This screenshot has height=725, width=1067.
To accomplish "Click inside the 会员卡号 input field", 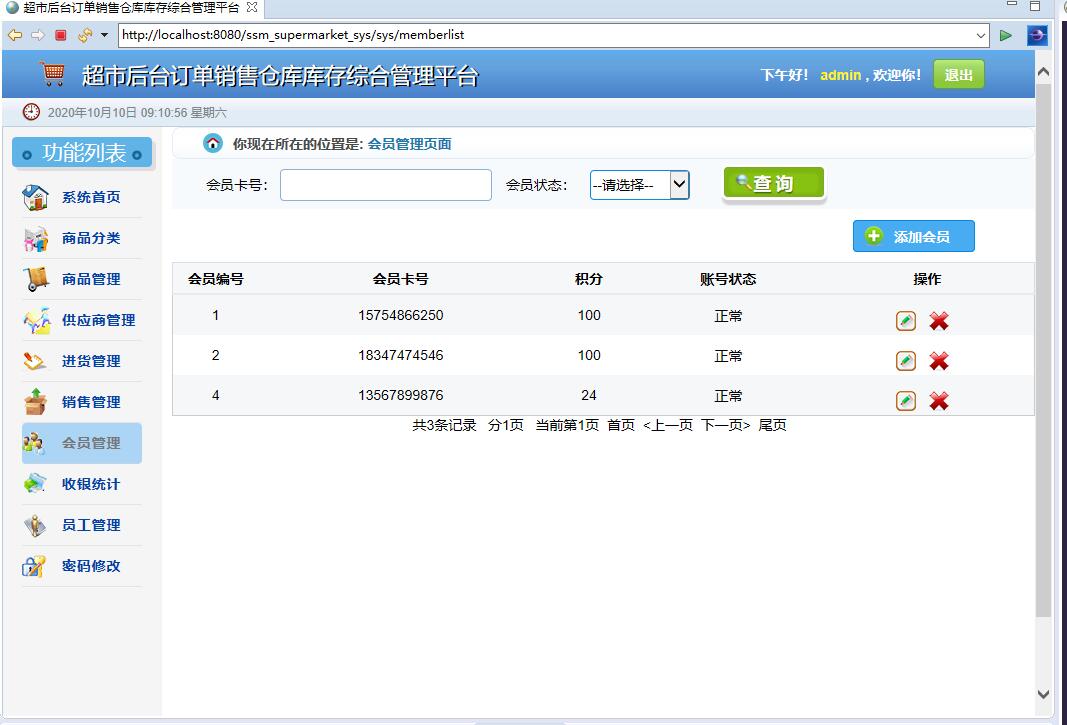I will click(x=385, y=184).
